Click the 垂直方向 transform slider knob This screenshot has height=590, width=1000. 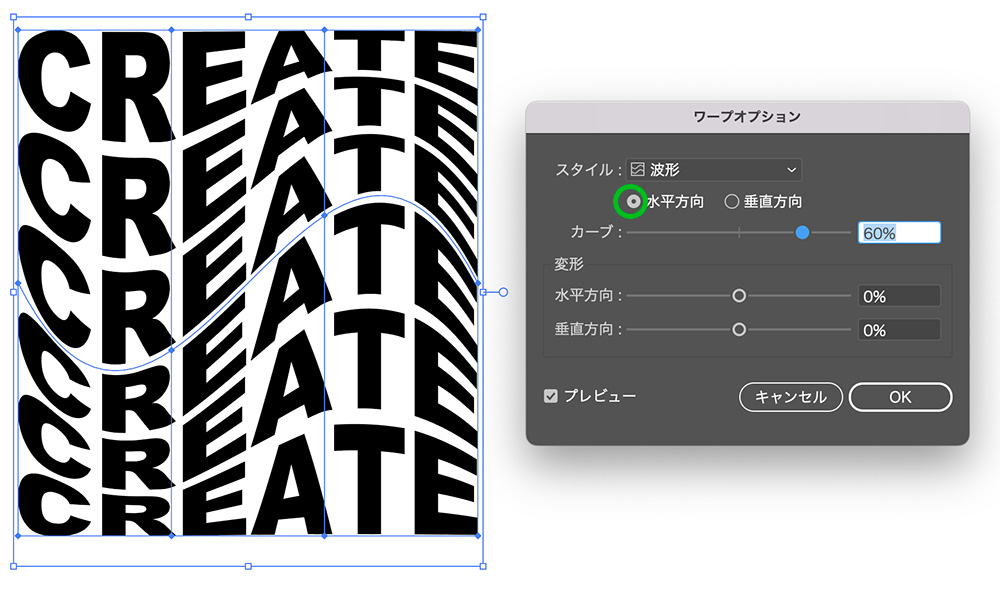tap(739, 329)
